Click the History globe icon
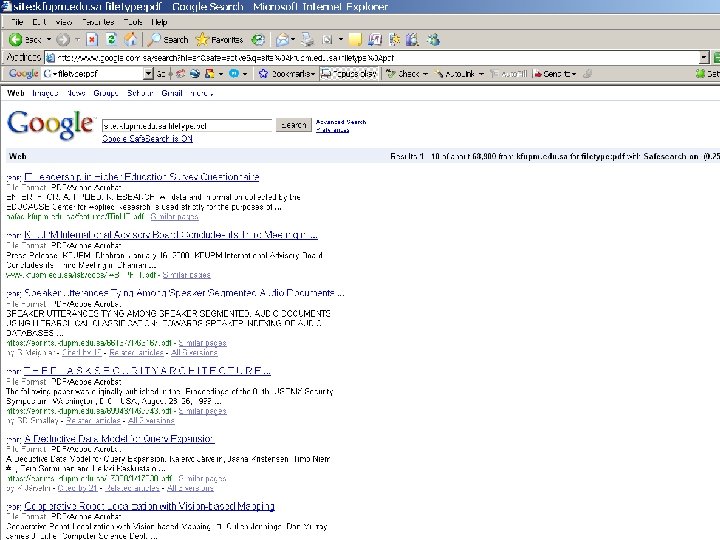This screenshot has height=540, width=720. [x=258, y=40]
